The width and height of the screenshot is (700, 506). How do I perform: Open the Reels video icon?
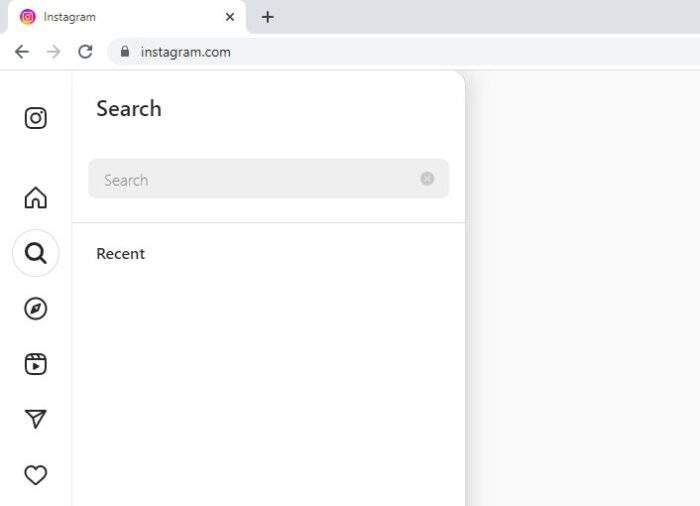pyautogui.click(x=36, y=364)
